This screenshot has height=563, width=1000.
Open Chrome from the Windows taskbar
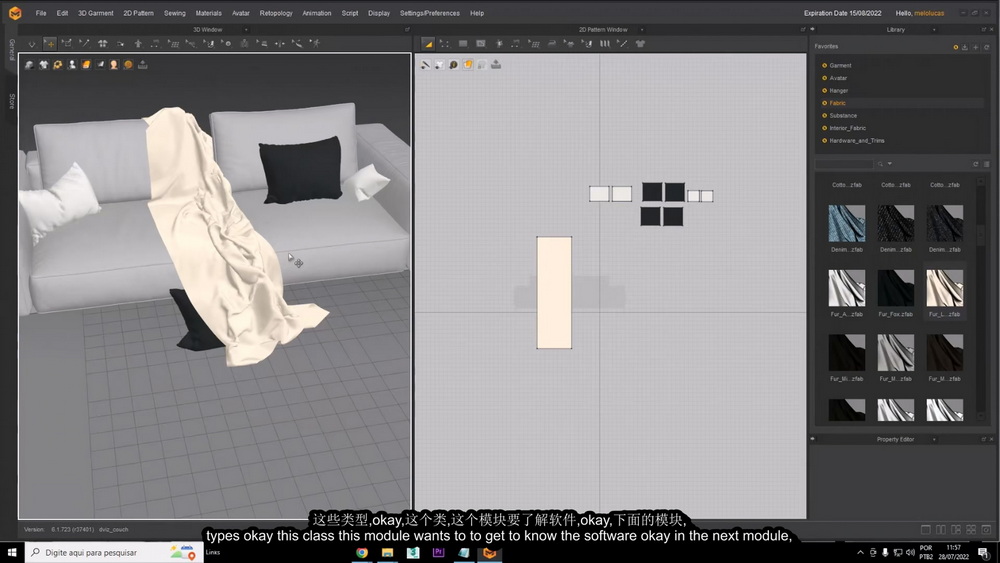362,552
